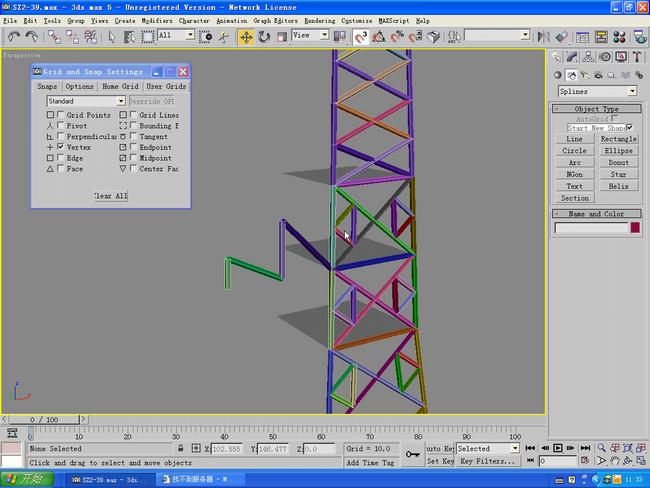Screen dimensions: 650x488
Task: Open the Motion panel tab icon
Action: [605, 57]
